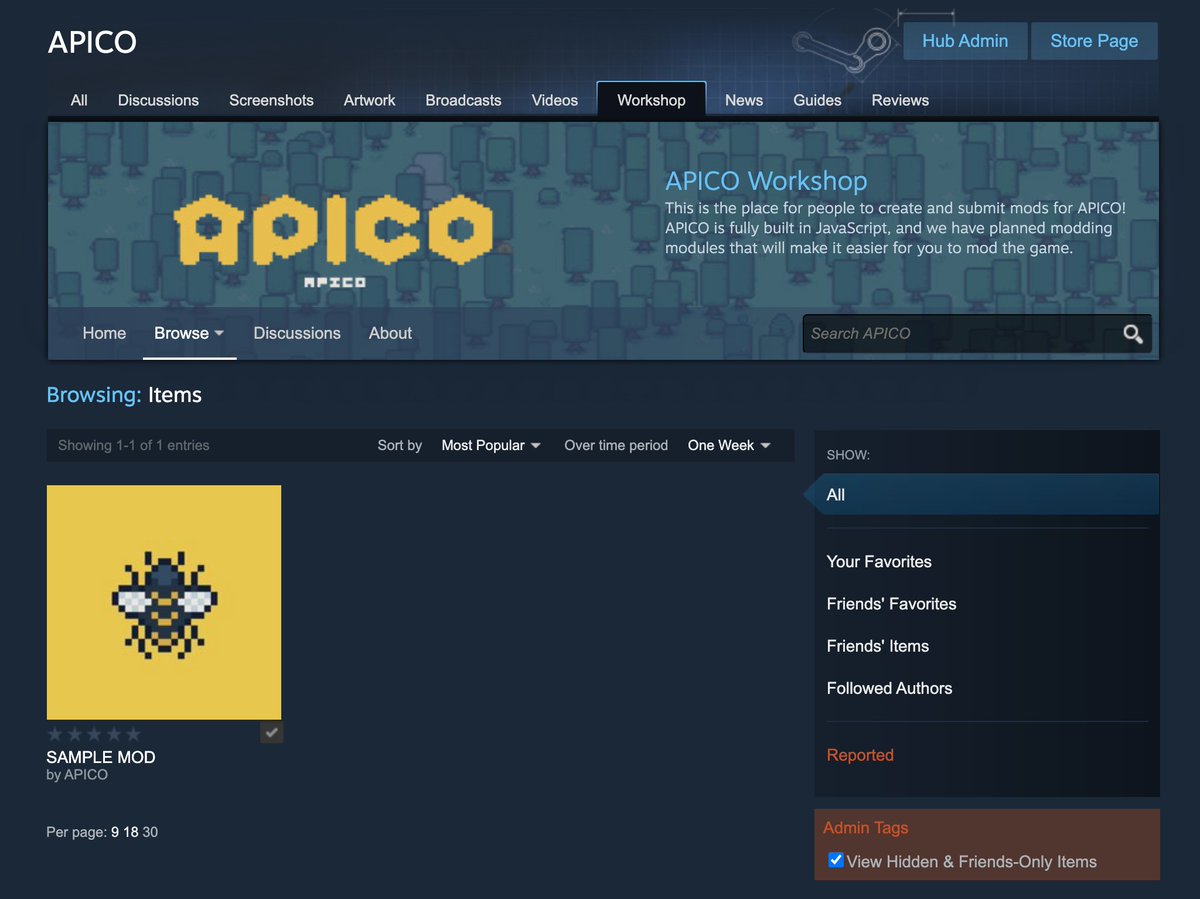The width and height of the screenshot is (1200, 899).
Task: Open workshop Discussions in the banner menu
Action: (297, 333)
